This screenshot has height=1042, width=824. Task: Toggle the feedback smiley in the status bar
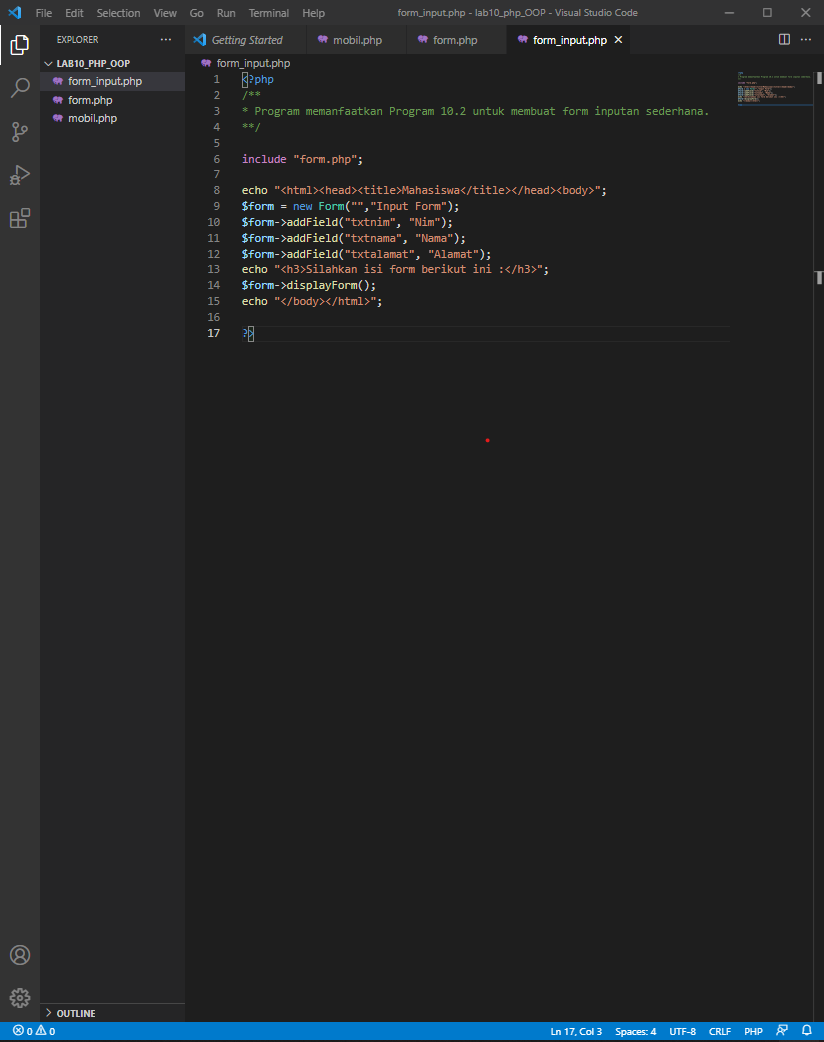[x=782, y=1030]
